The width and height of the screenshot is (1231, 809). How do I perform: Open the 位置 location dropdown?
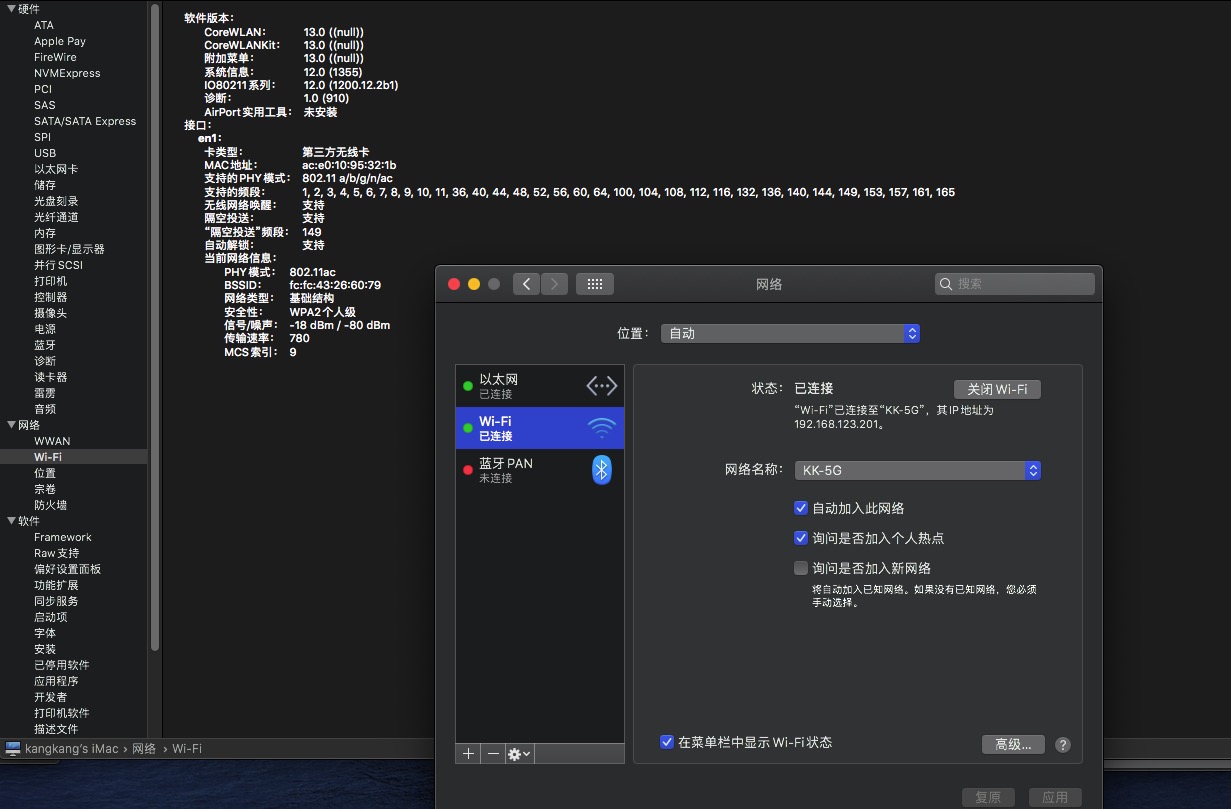pos(790,334)
